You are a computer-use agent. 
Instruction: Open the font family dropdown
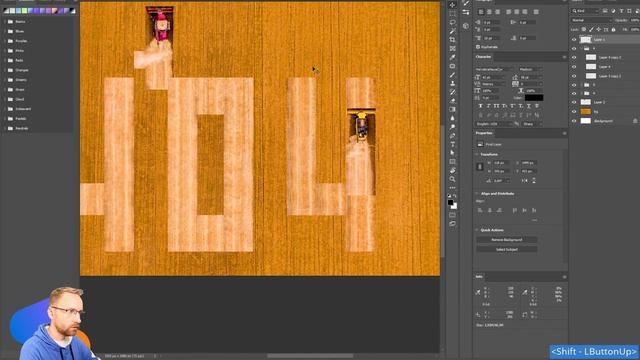495,69
